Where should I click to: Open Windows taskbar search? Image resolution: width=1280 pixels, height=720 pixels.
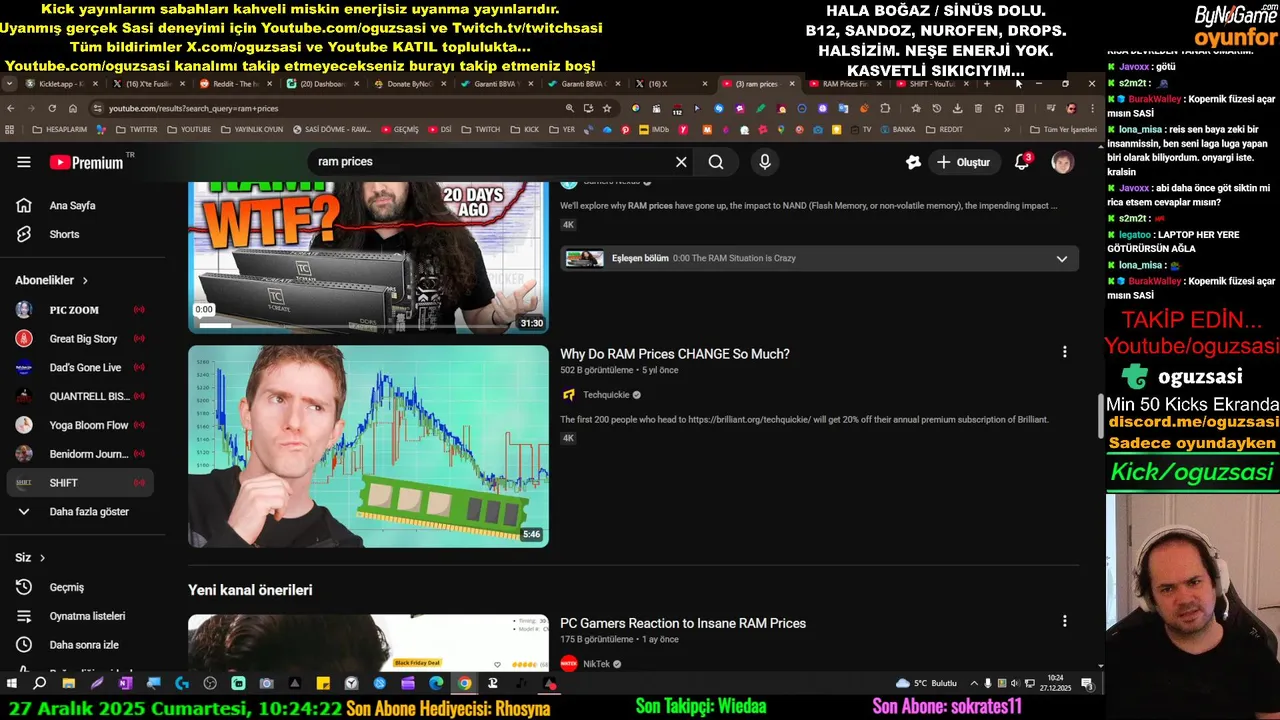[x=40, y=683]
